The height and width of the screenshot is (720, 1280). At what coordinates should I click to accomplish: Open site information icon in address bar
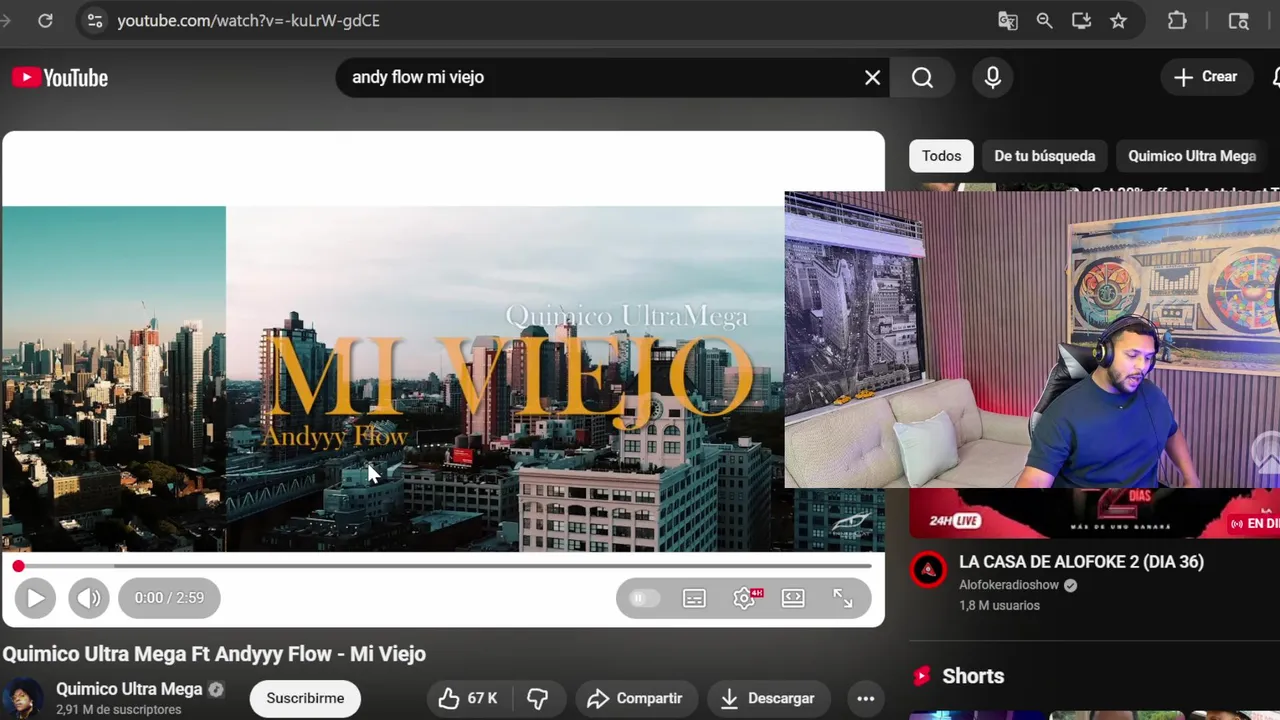[x=94, y=20]
